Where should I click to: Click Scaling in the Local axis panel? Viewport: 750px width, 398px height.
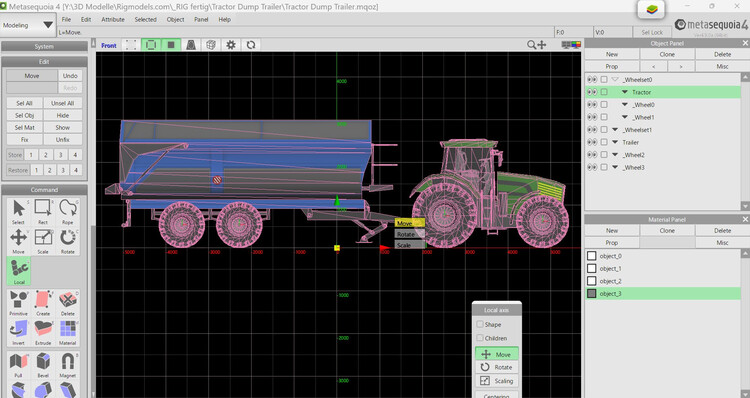coord(497,381)
